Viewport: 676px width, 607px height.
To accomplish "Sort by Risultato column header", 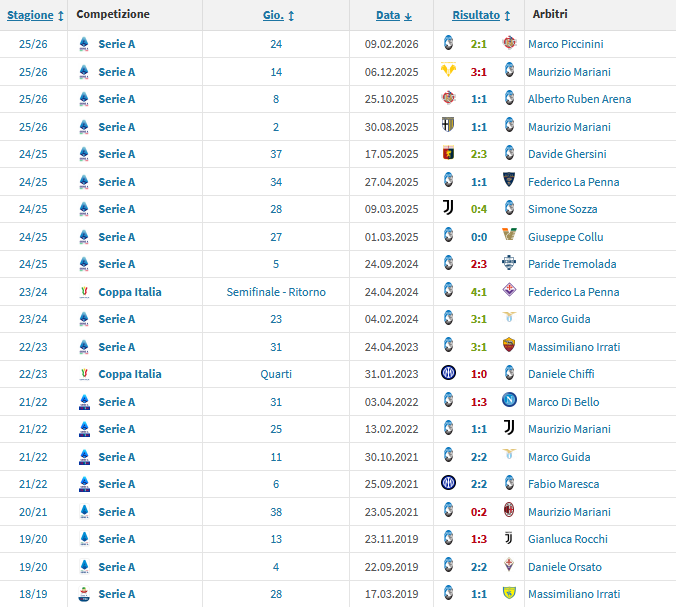I will coord(476,16).
